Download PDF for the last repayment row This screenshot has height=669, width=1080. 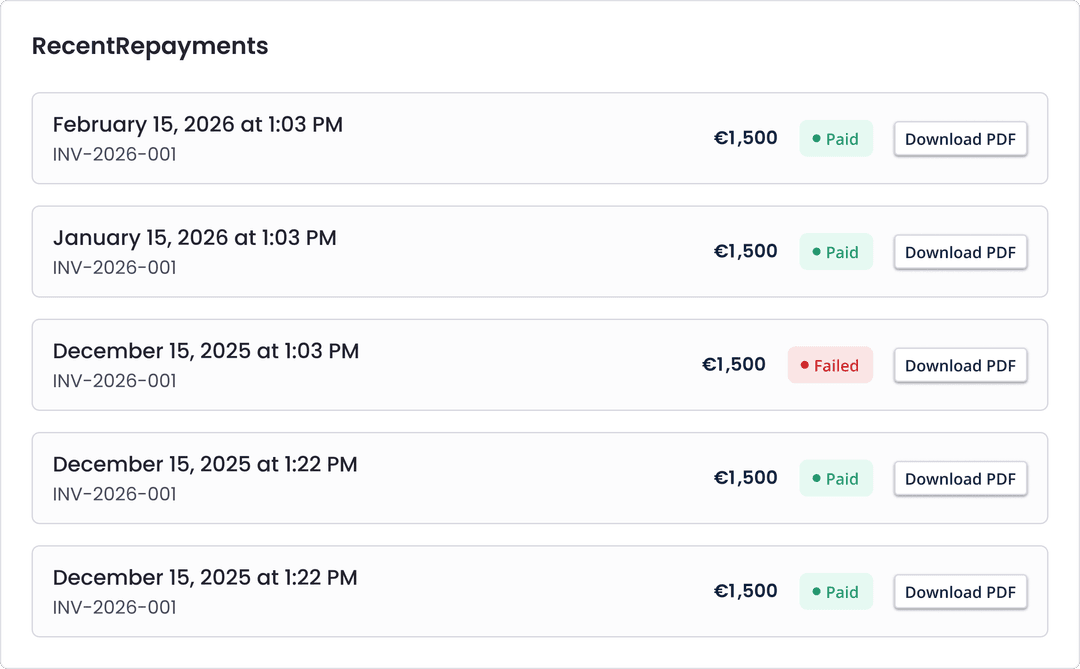tap(960, 591)
